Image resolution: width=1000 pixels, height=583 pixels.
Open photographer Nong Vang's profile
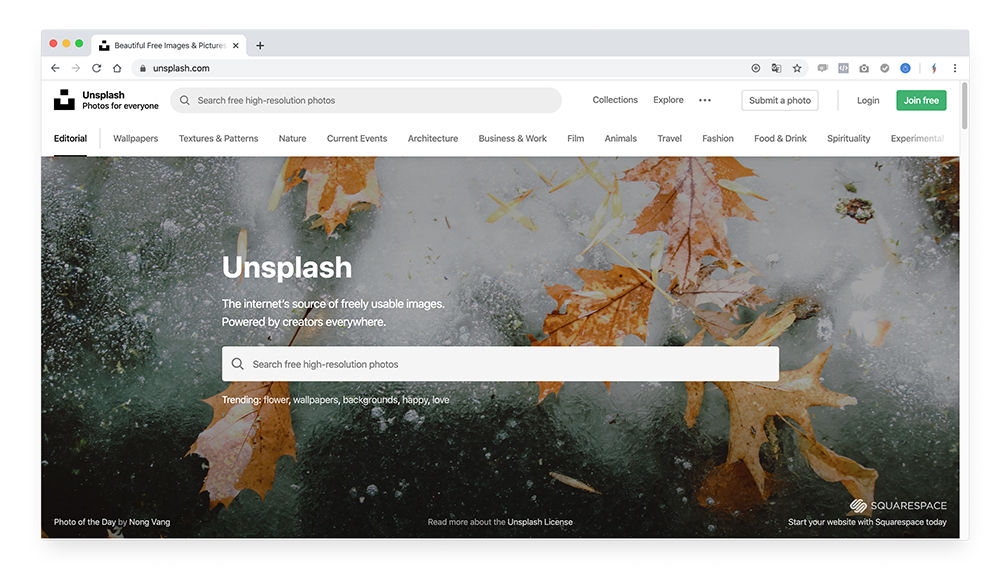click(x=149, y=522)
